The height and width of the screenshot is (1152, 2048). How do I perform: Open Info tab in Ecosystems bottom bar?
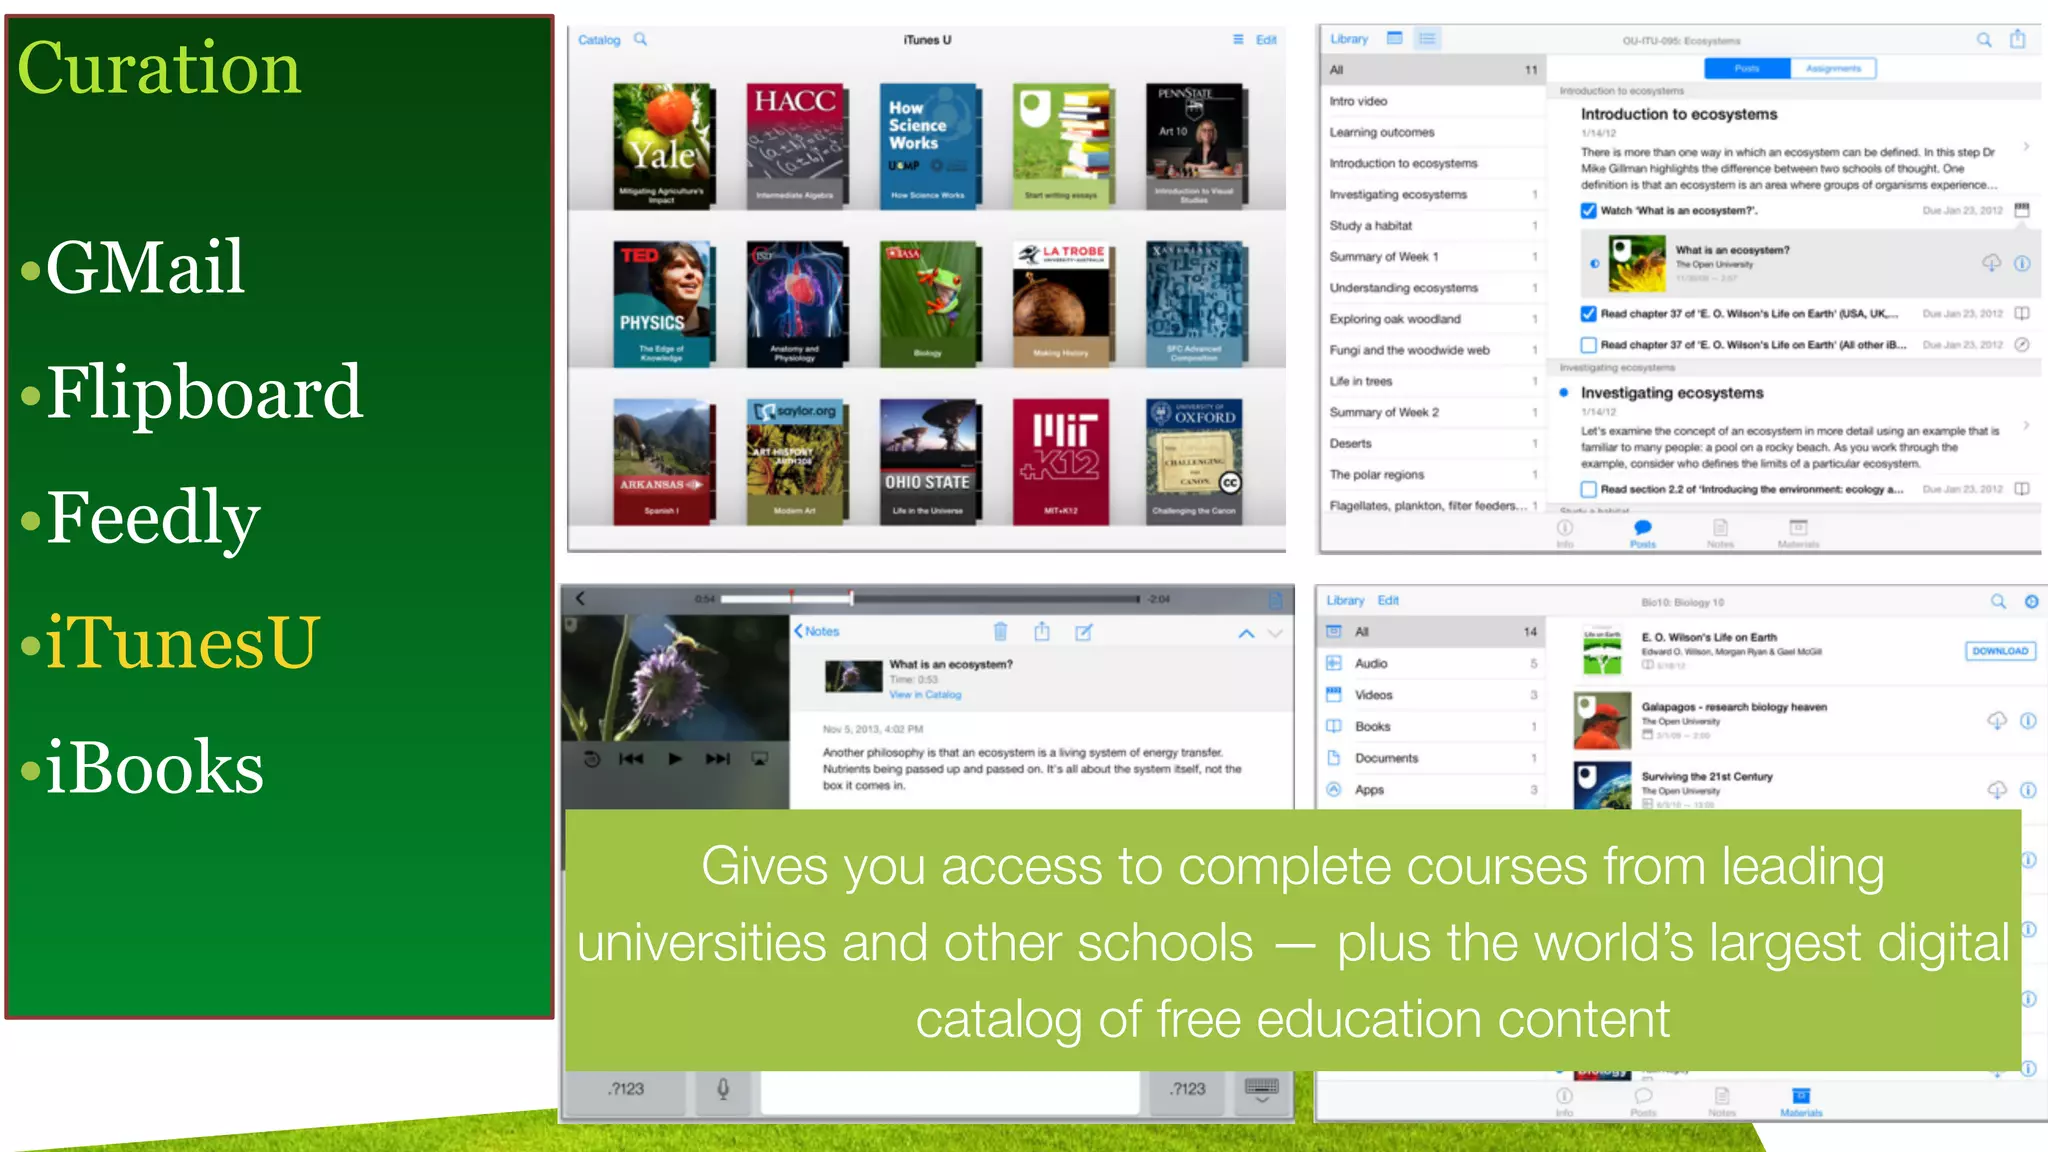(1565, 533)
